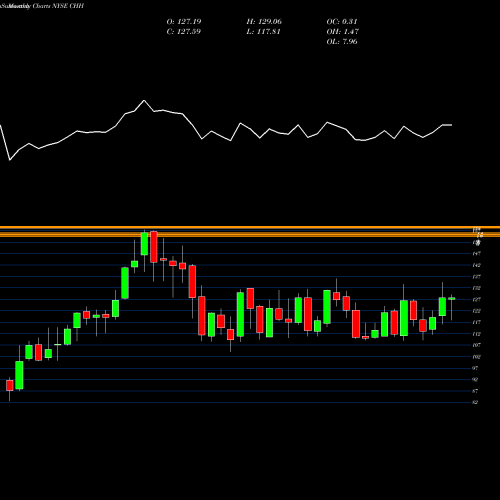
Task: Click the 87 price axis label
Action: pyautogui.click(x=475, y=391)
